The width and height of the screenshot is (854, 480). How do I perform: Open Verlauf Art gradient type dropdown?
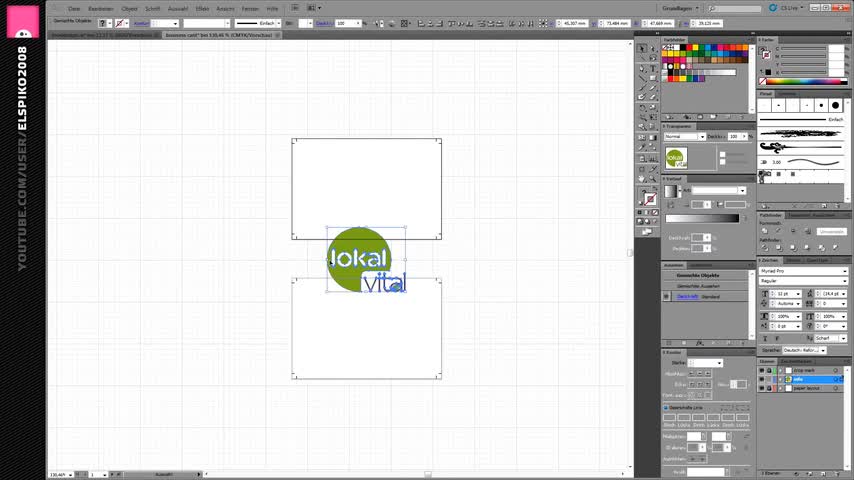718,190
